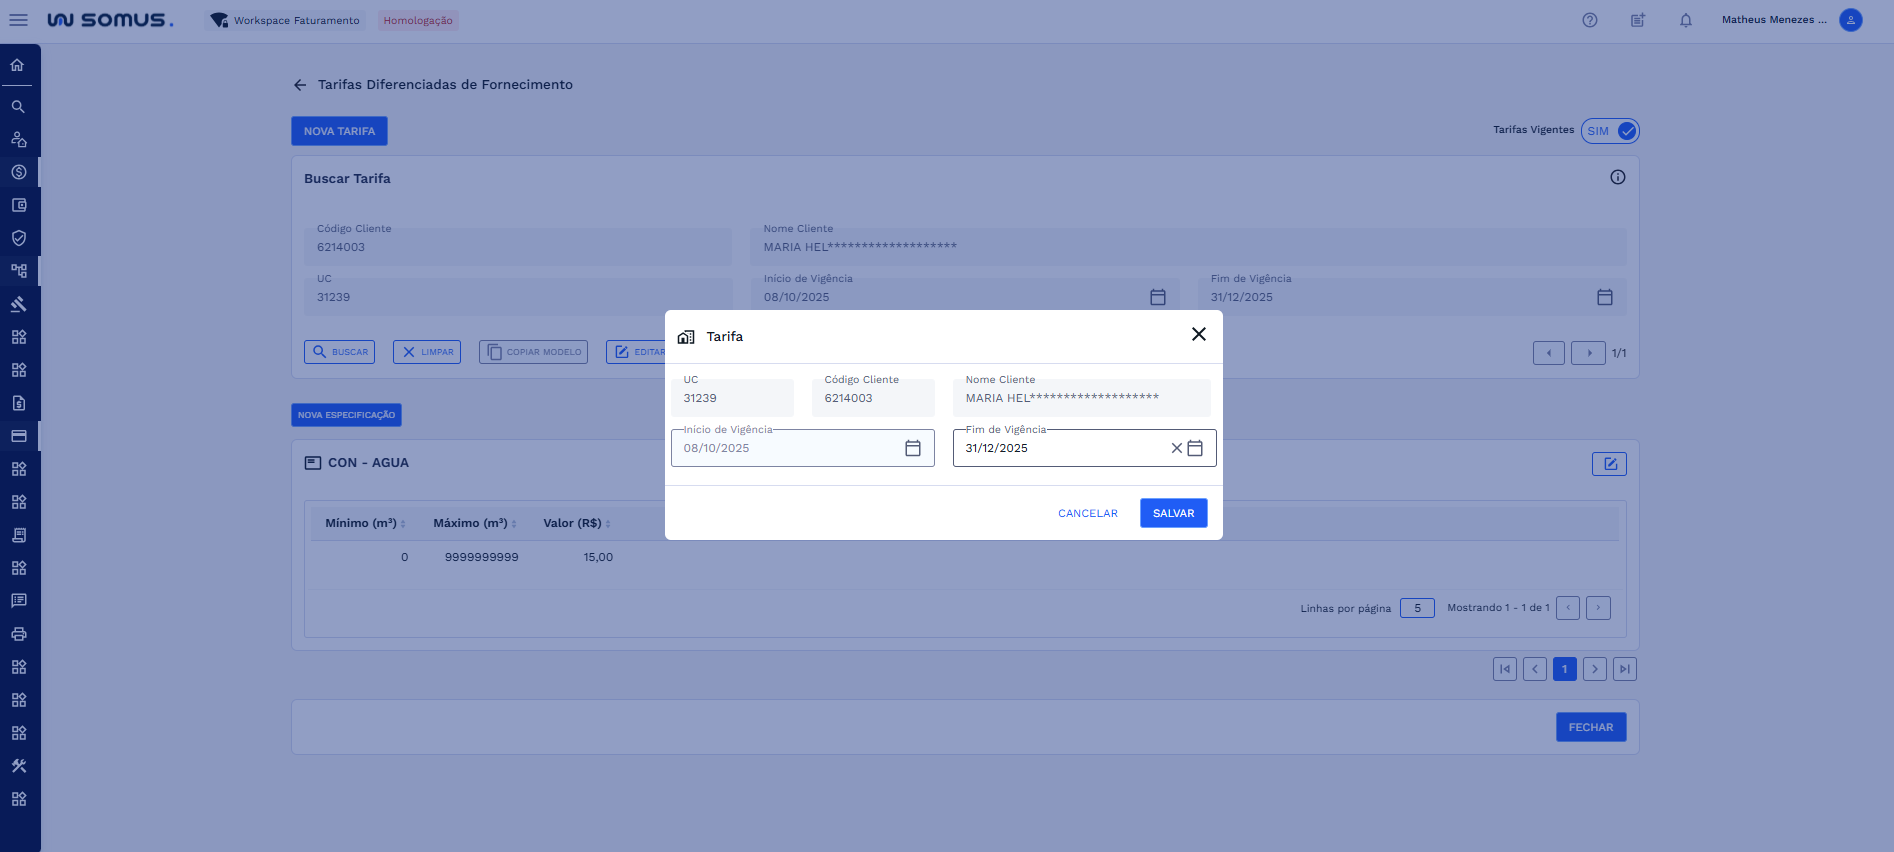Open the hamburger menu
1894x852 pixels.
tap(18, 20)
